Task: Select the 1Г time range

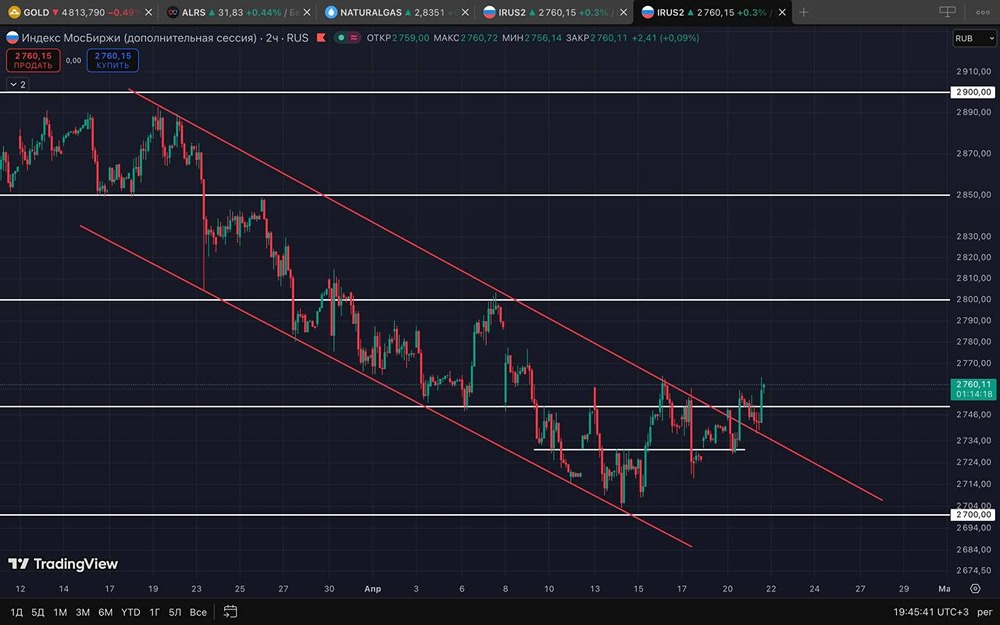Action: (x=154, y=612)
